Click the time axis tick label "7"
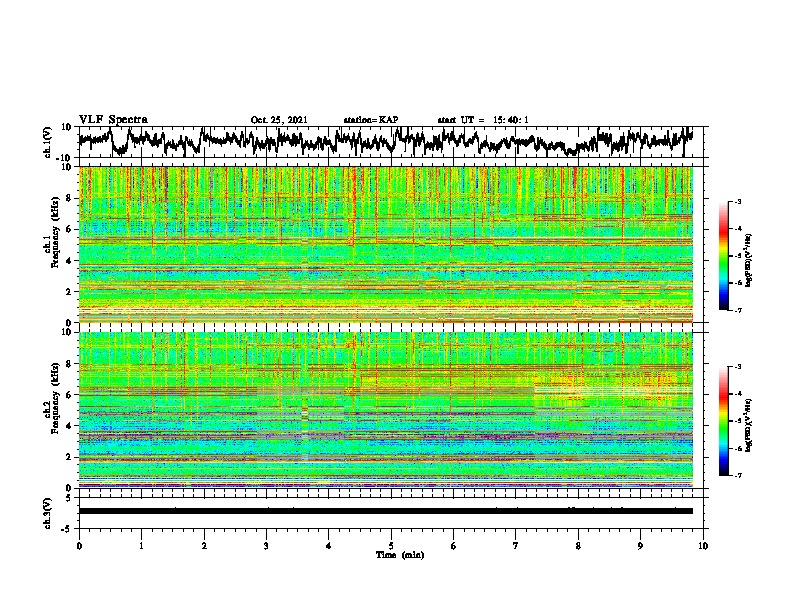The width and height of the screenshot is (792, 612). click(516, 546)
